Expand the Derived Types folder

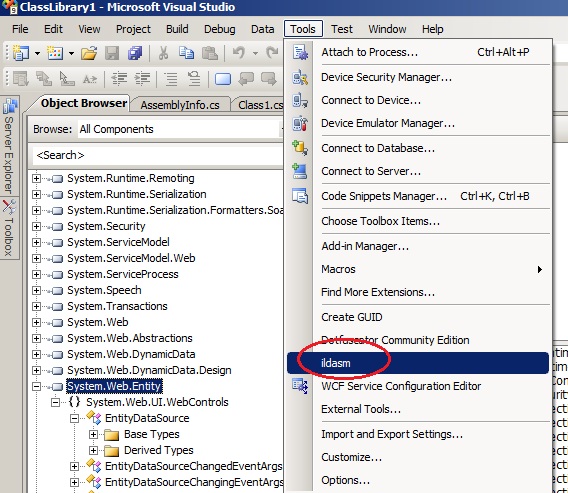[93, 450]
